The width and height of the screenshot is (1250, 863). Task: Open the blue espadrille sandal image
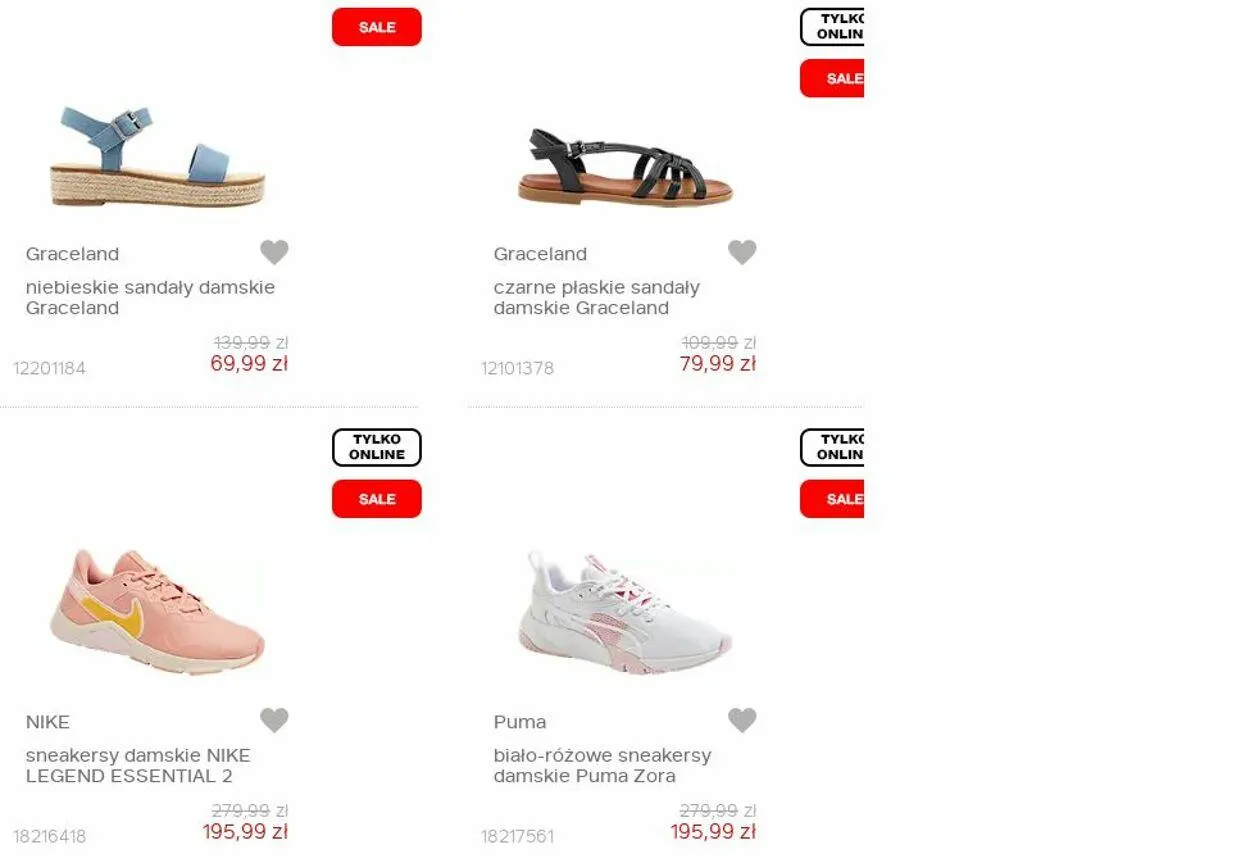pos(158,156)
